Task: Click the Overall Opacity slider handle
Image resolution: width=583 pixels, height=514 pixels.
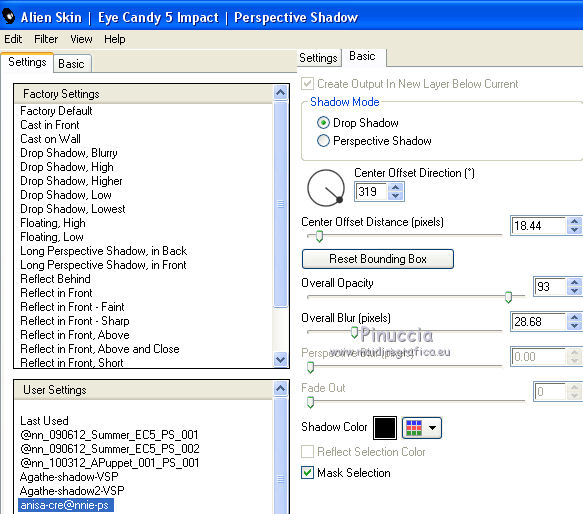Action: pos(508,297)
